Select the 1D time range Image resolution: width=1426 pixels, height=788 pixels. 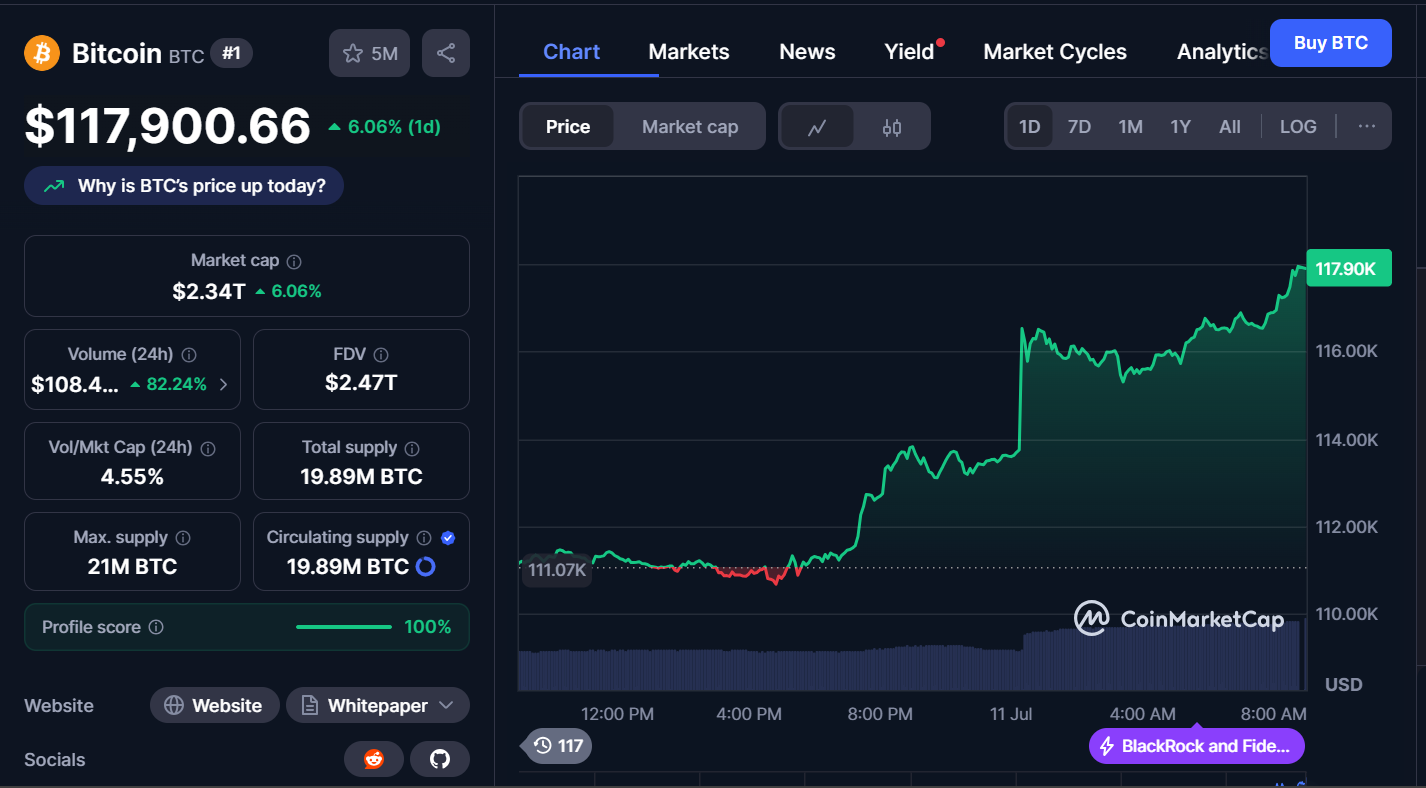coord(1030,127)
